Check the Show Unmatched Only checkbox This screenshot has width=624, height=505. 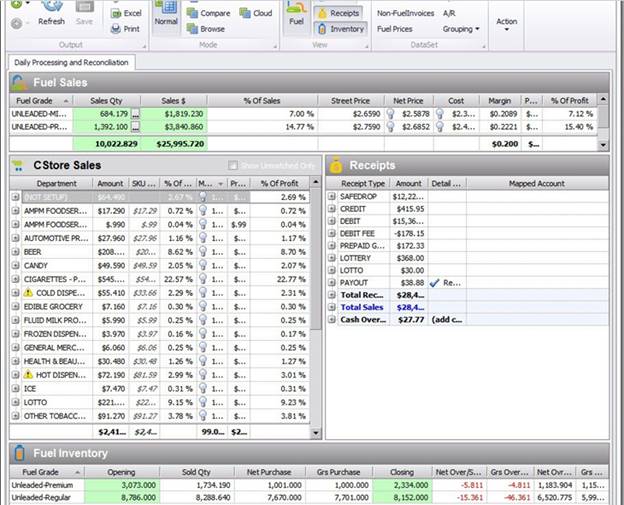233,165
